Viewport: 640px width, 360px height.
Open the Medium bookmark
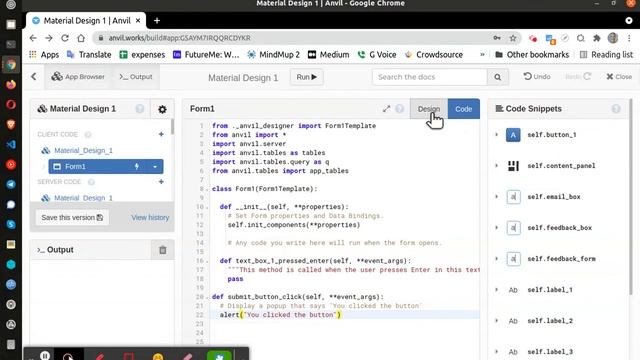[329, 54]
